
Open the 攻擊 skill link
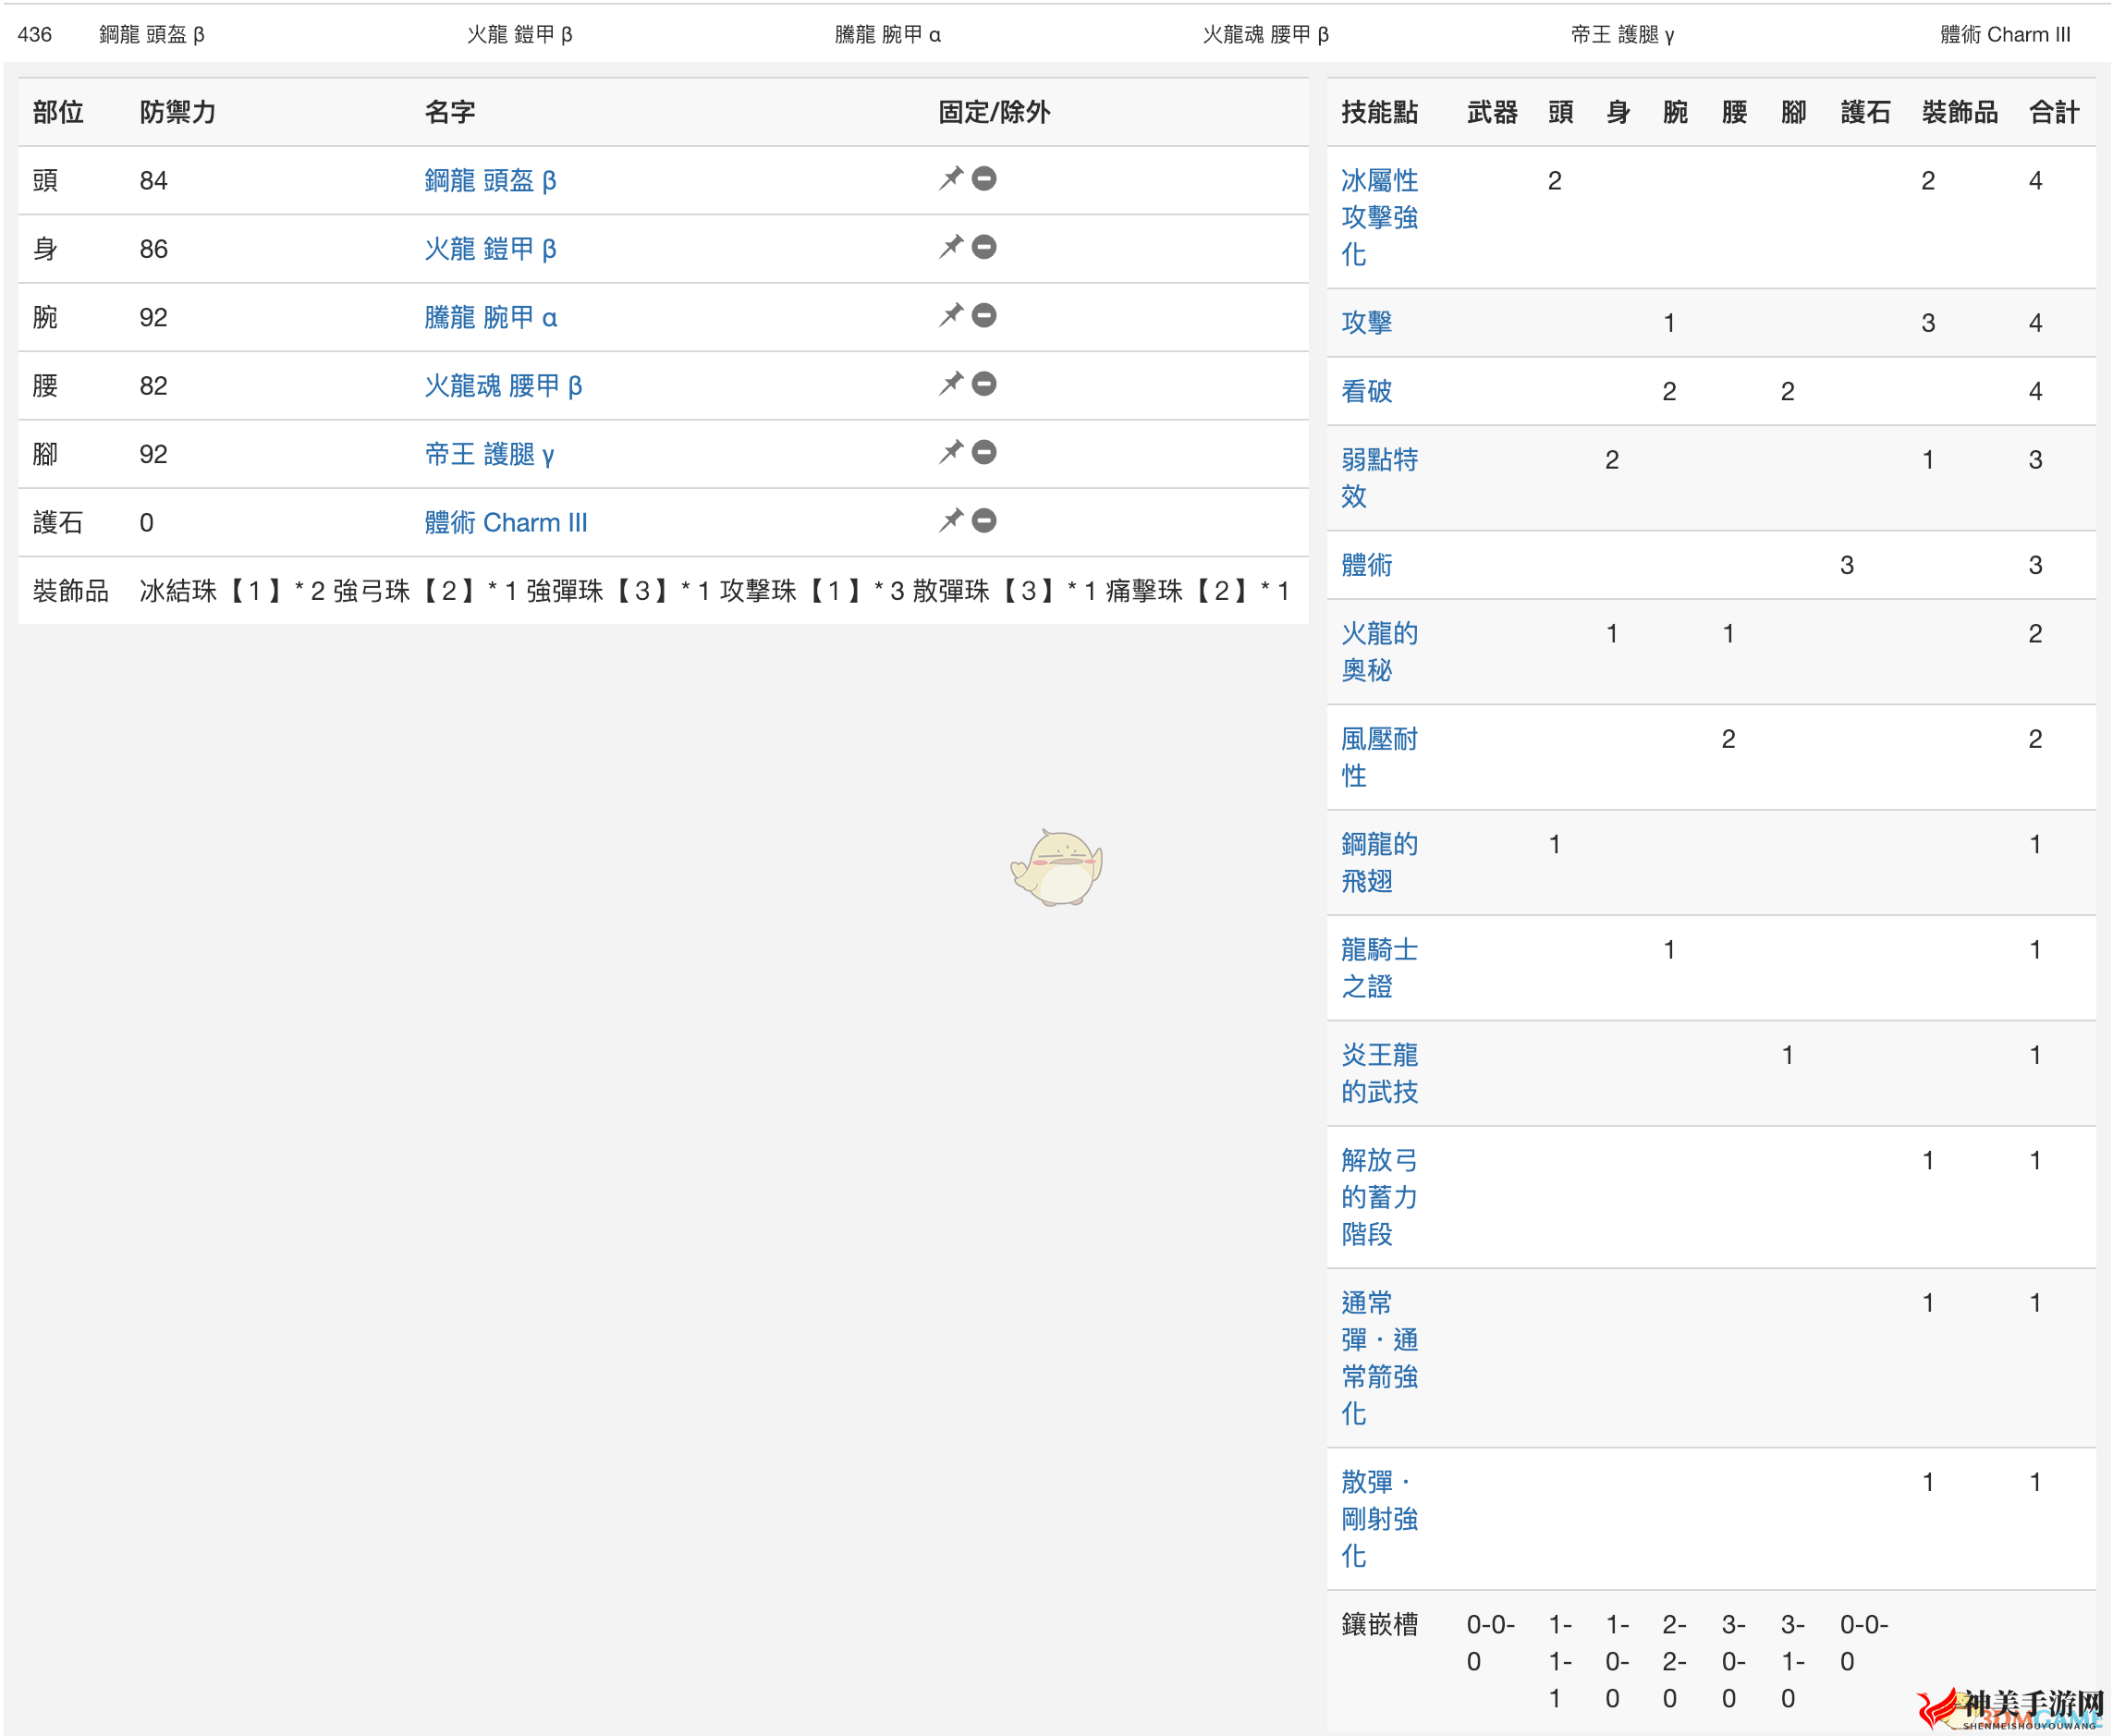[1366, 323]
